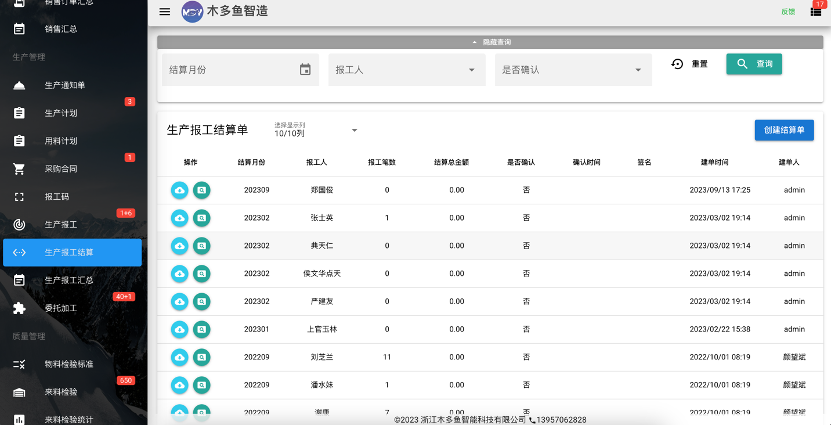The width and height of the screenshot is (832, 426).
Task: Click the reset 重置 refresh icon
Action: (677, 64)
